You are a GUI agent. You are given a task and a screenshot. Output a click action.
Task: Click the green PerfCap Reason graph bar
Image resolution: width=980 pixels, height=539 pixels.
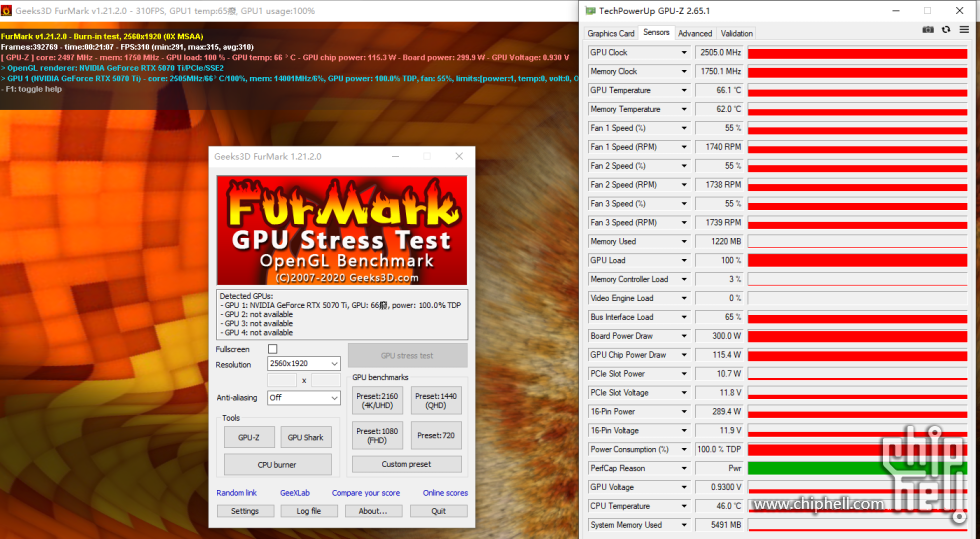point(858,468)
